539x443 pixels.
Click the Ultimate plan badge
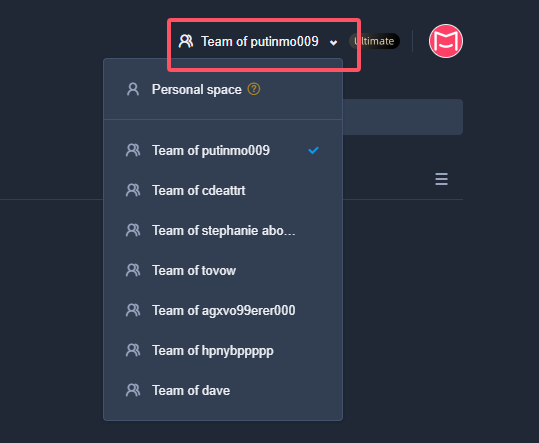click(x=374, y=41)
